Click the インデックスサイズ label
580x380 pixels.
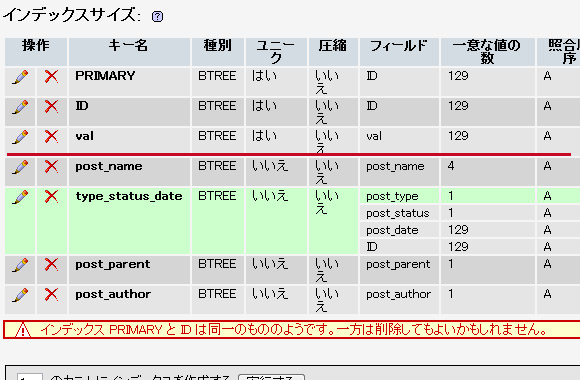pos(72,16)
